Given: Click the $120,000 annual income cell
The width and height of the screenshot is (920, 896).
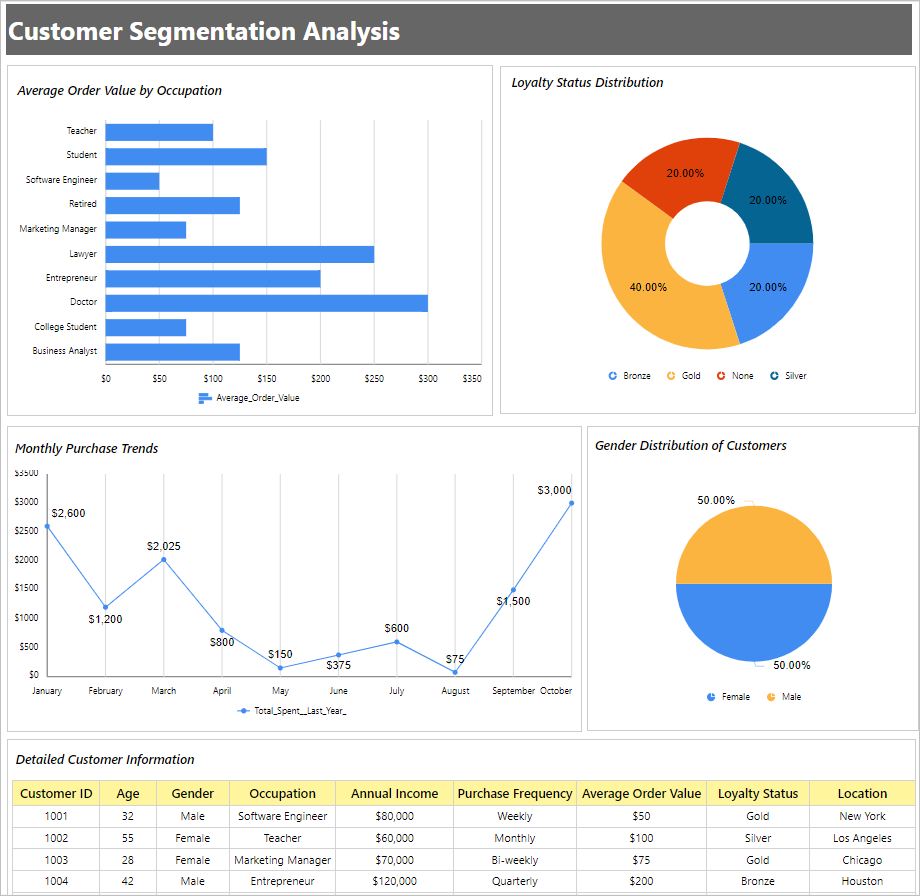Looking at the screenshot, I should coord(394,881).
